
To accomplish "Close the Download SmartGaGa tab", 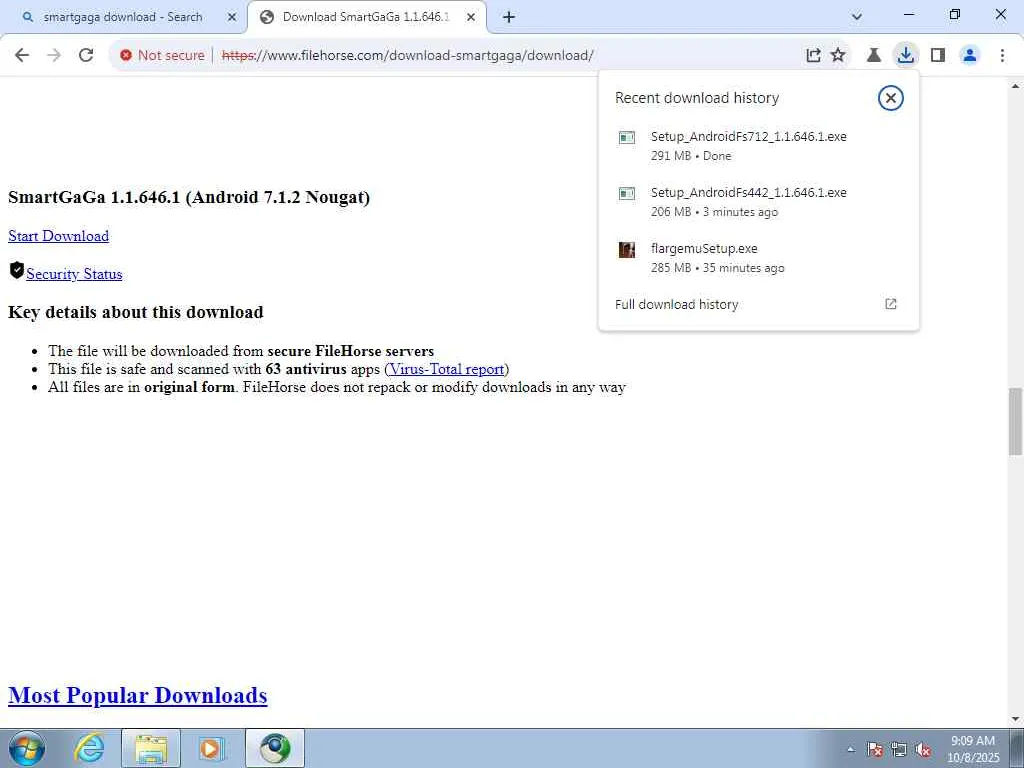I will (471, 17).
